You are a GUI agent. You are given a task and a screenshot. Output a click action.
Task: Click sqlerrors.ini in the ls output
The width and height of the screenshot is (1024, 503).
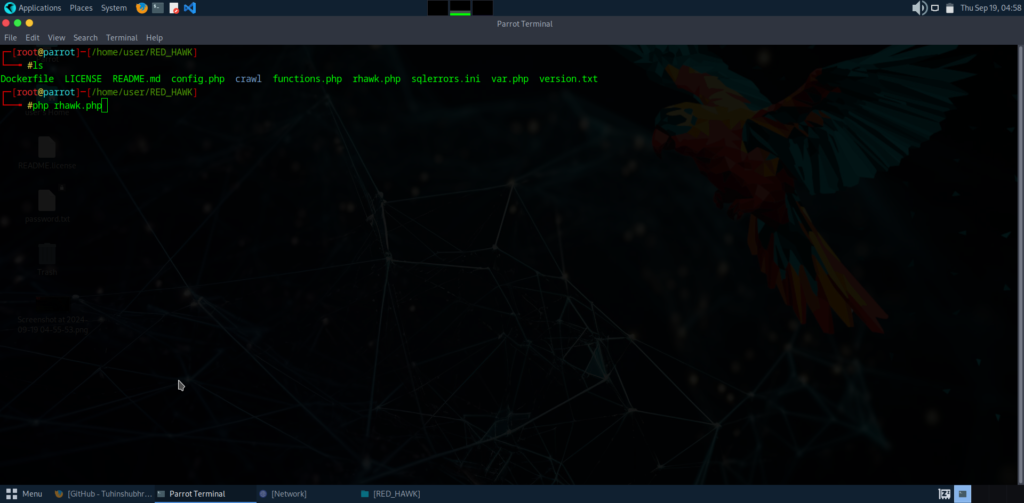(x=446, y=79)
